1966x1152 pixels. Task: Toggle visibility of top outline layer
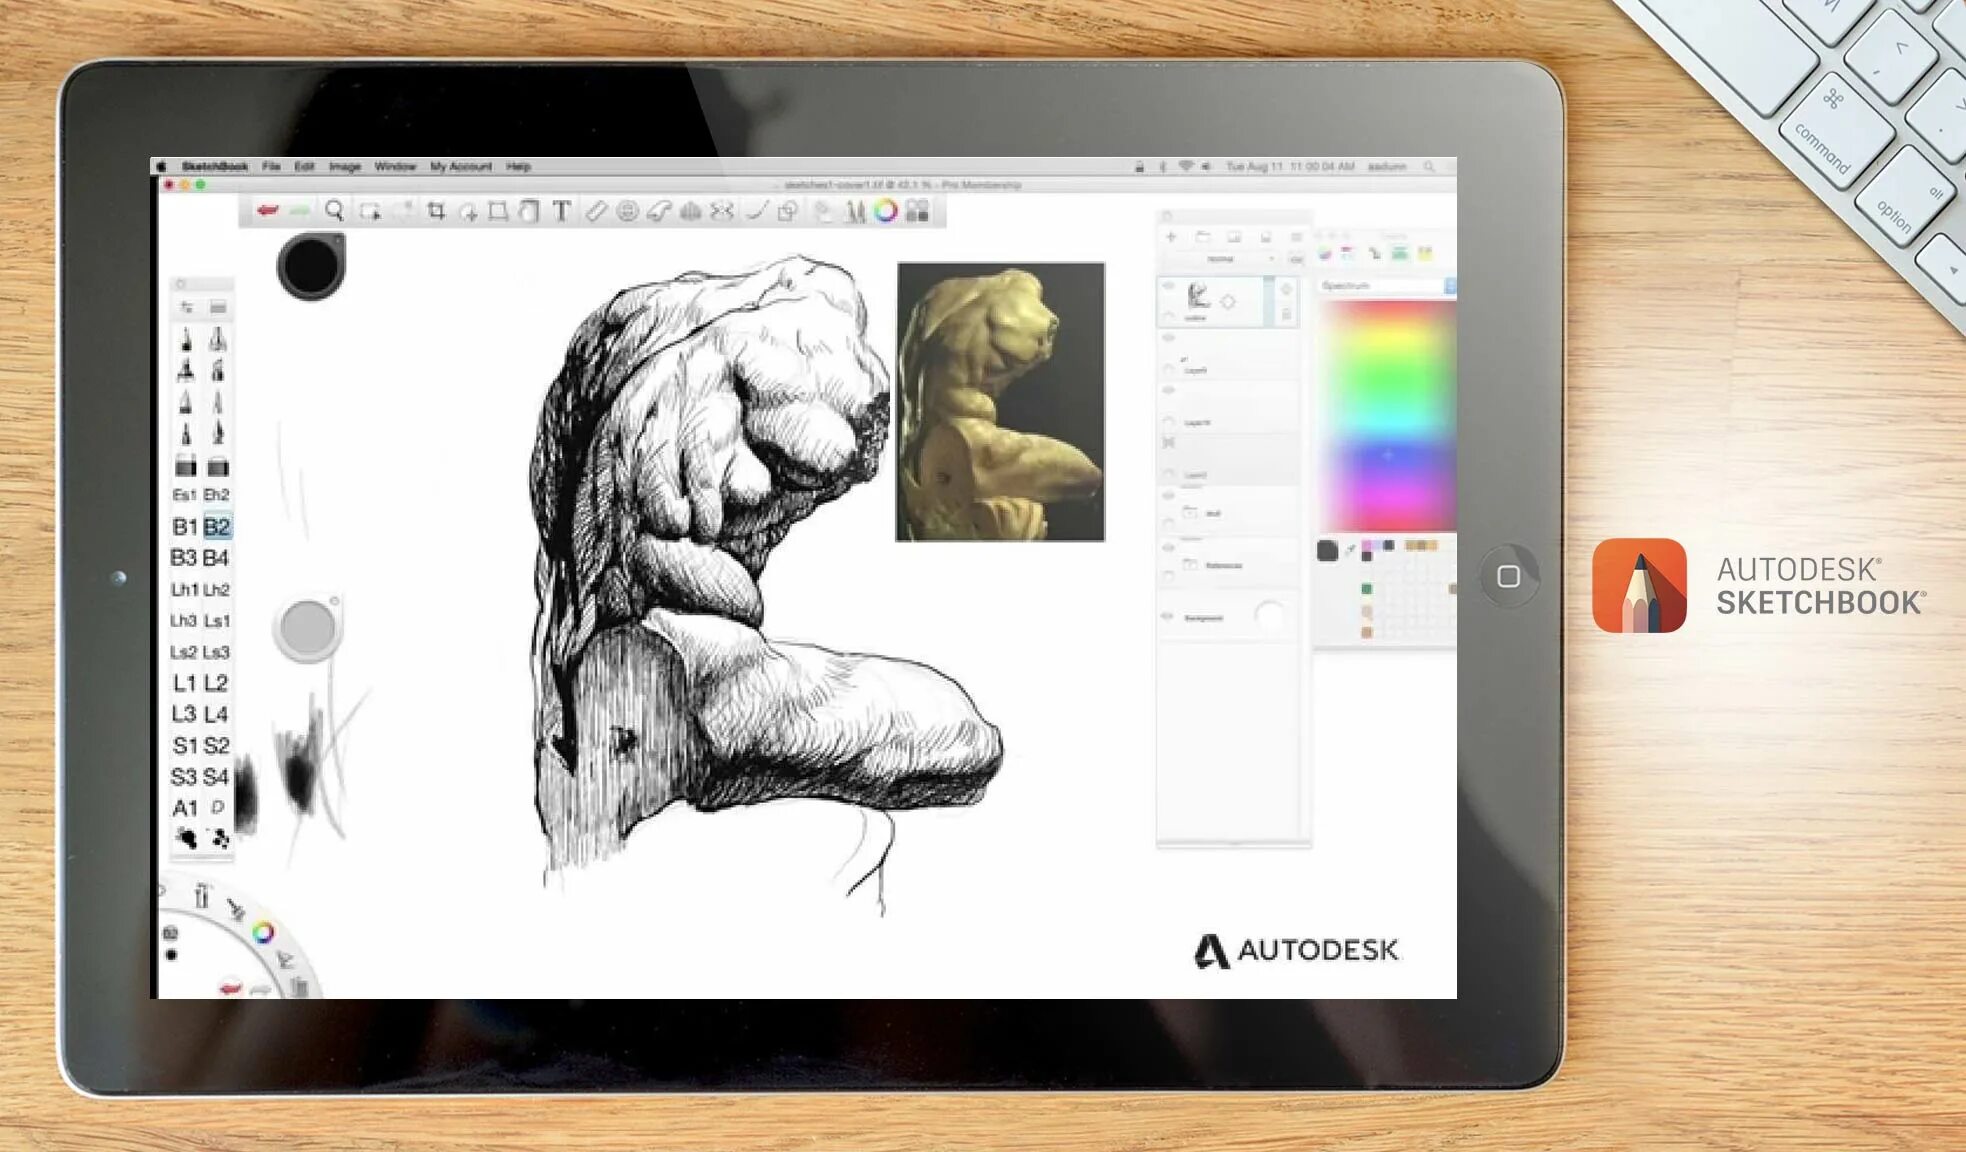pyautogui.click(x=1168, y=287)
